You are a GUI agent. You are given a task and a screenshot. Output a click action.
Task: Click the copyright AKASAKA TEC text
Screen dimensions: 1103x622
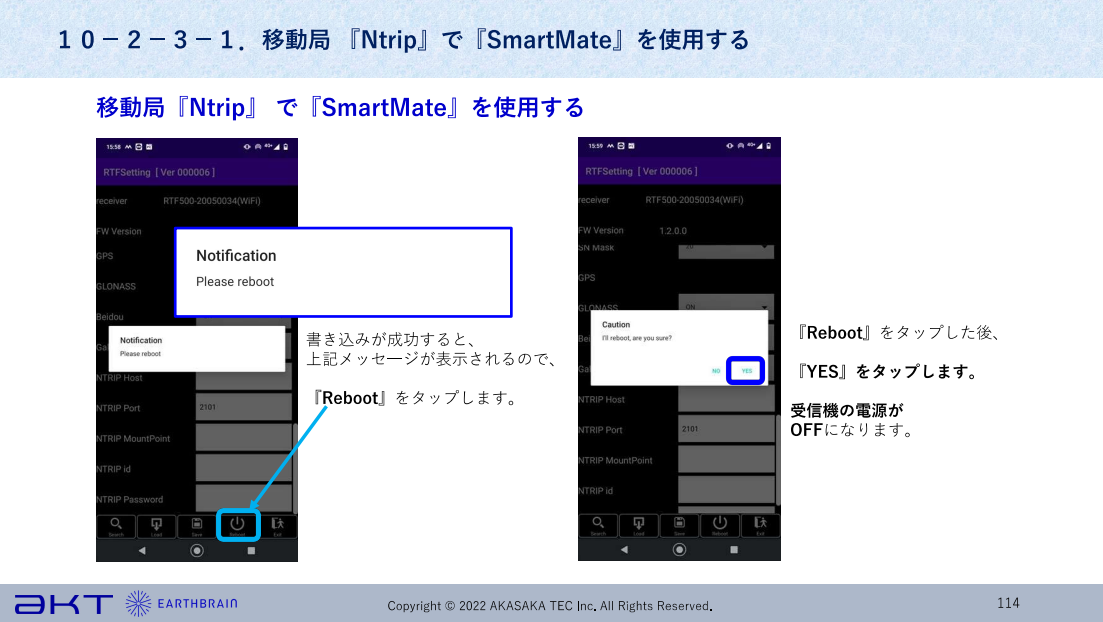click(x=550, y=606)
